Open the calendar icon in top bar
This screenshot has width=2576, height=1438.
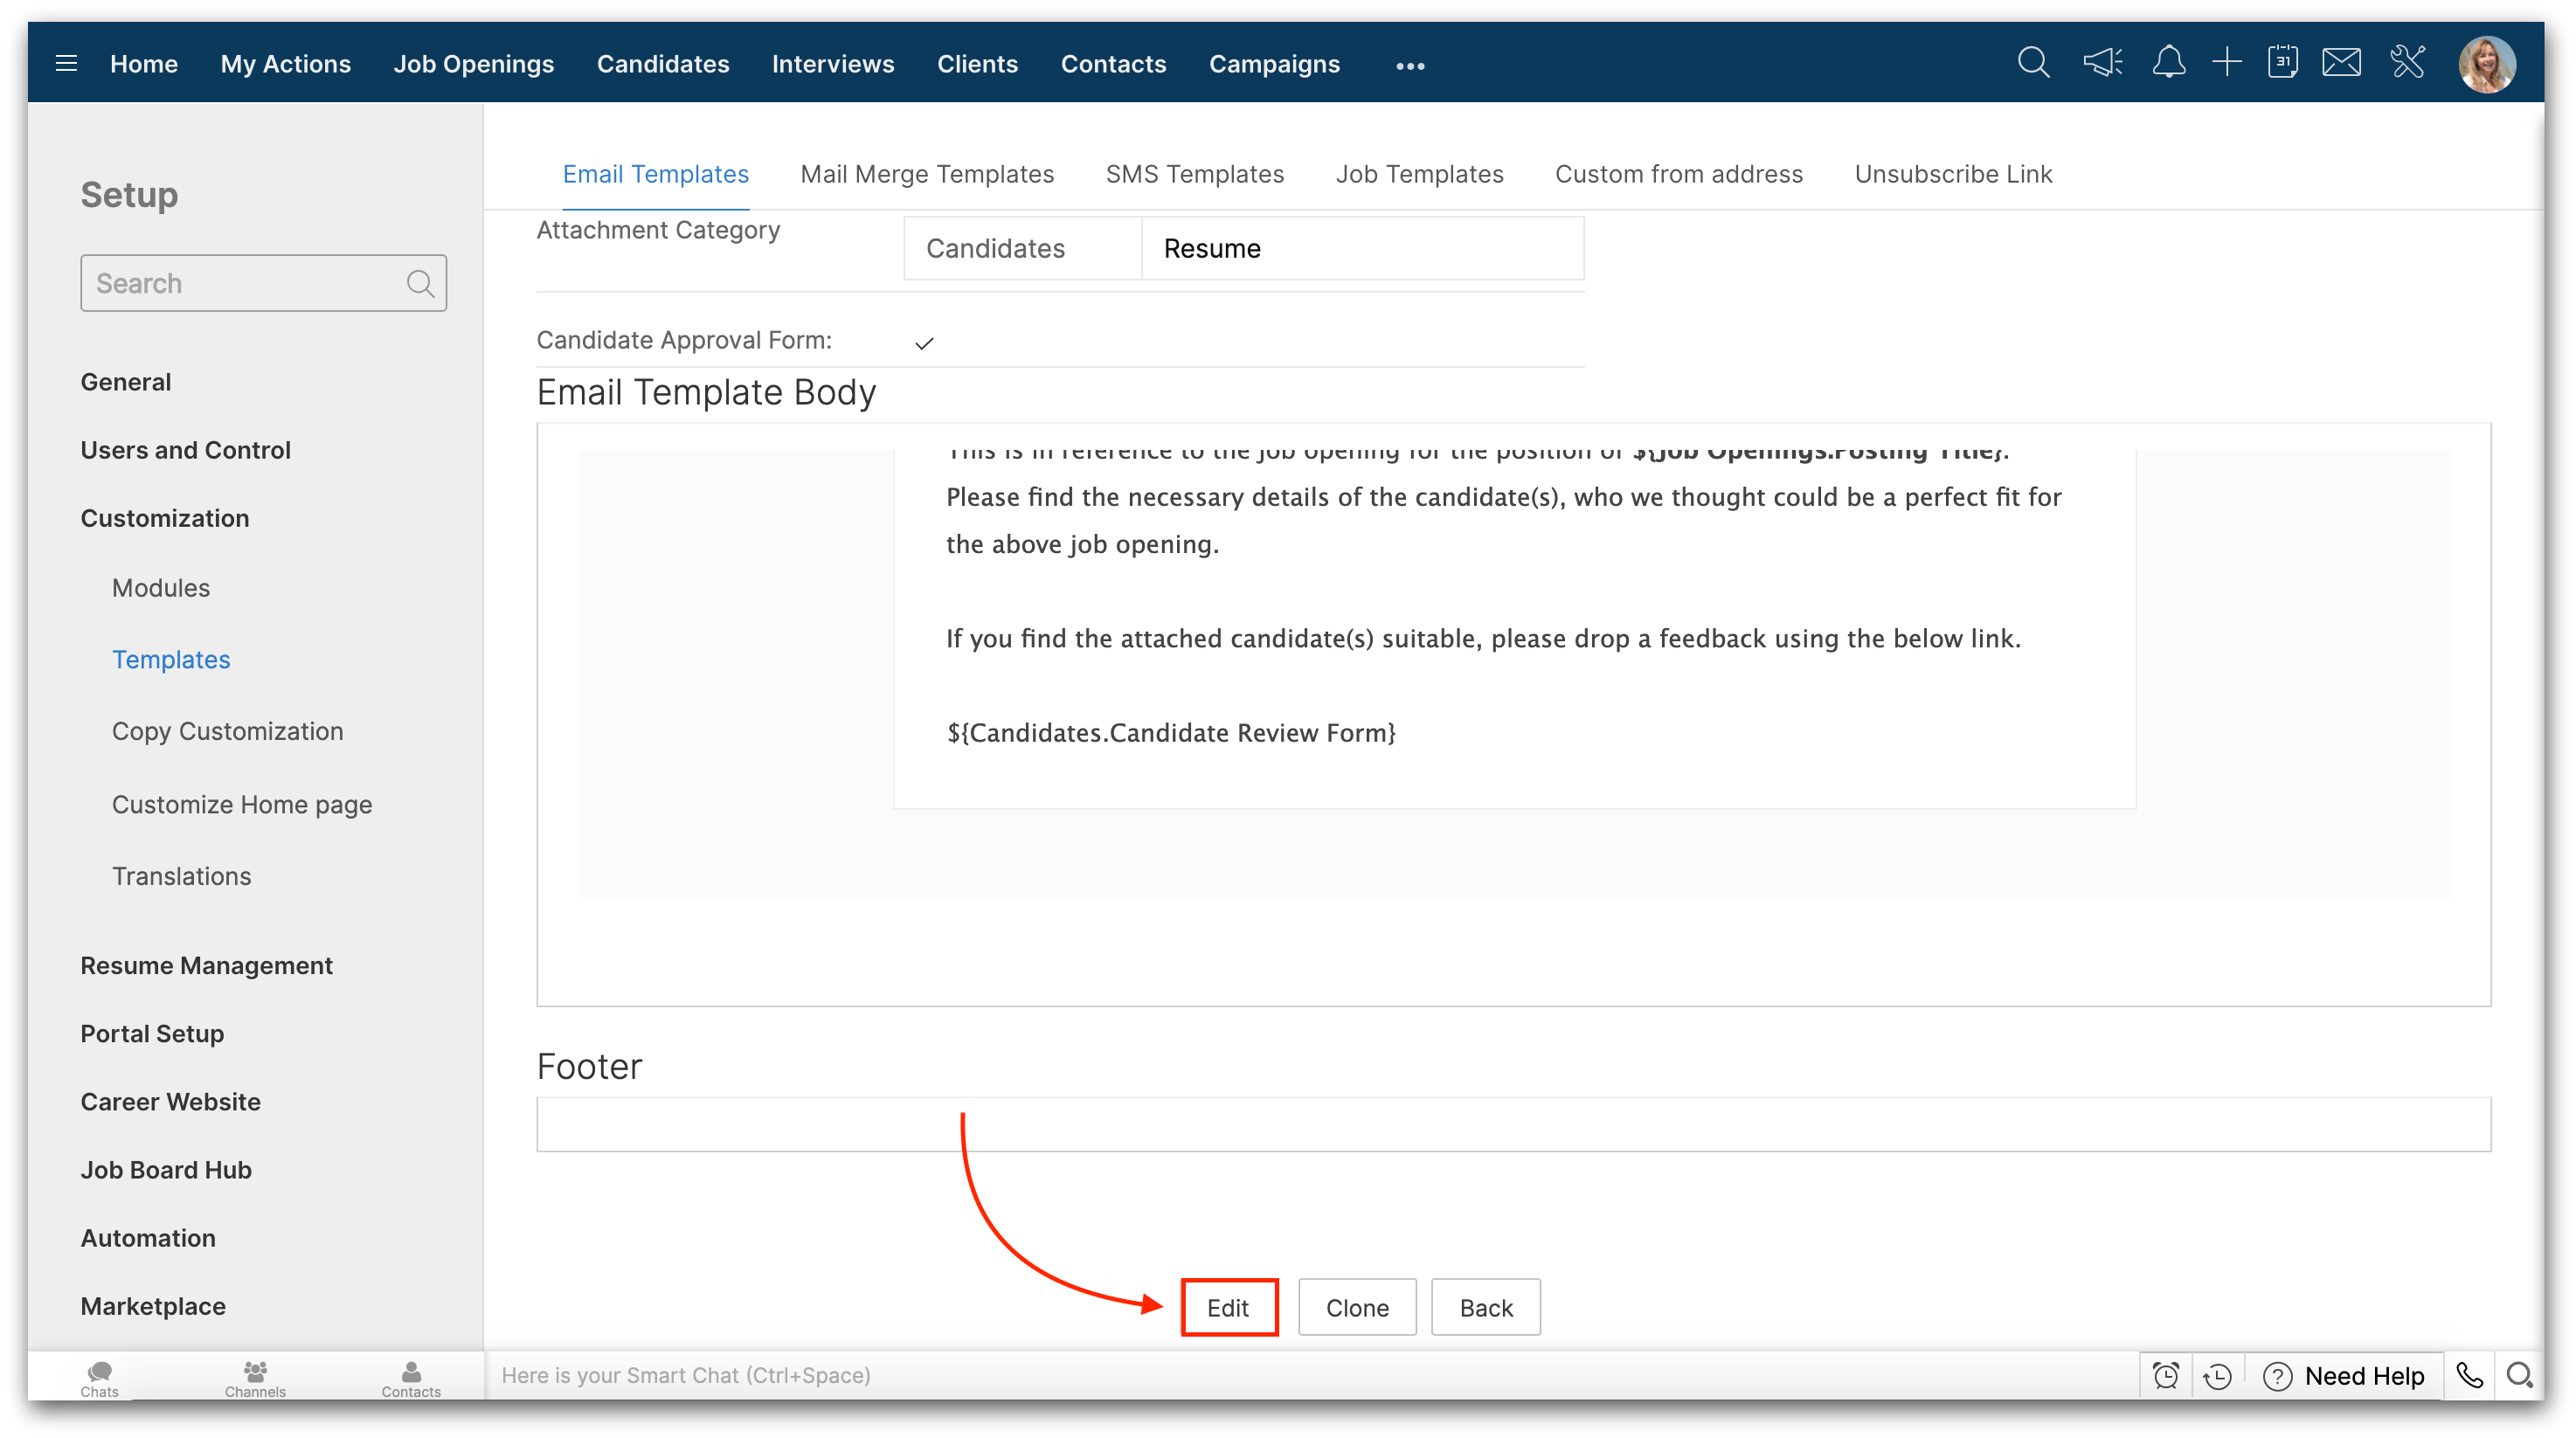click(2283, 63)
